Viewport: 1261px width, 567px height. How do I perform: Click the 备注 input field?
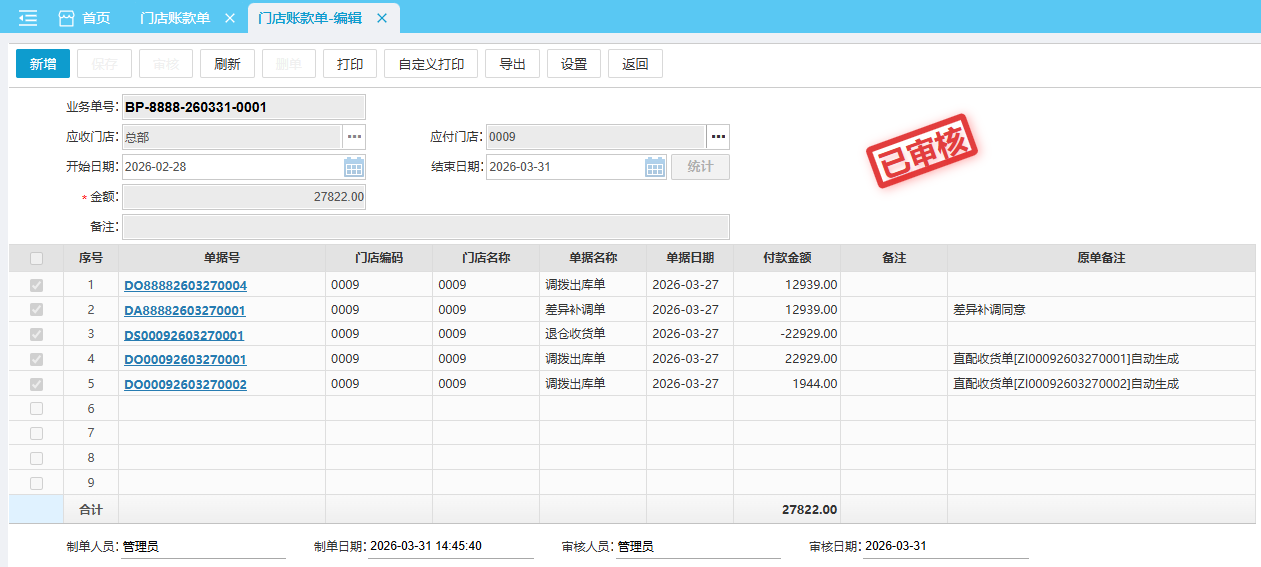click(x=425, y=227)
